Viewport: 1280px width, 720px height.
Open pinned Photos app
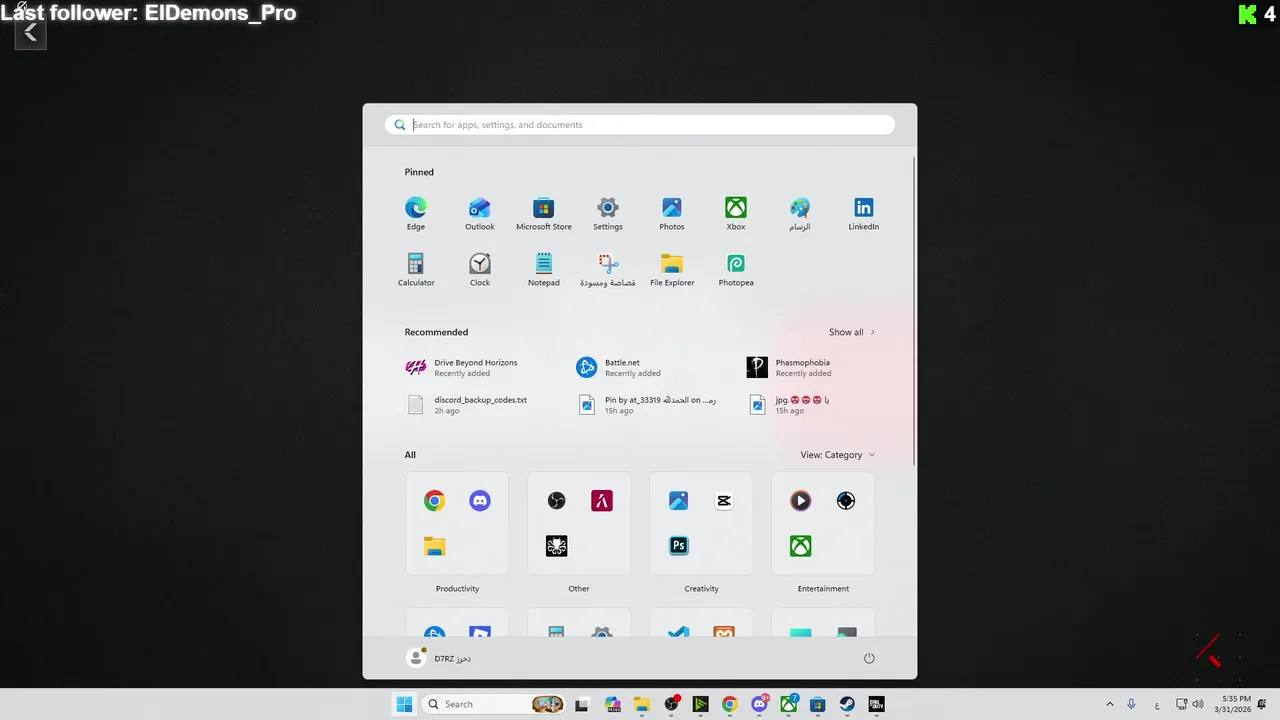pos(672,213)
